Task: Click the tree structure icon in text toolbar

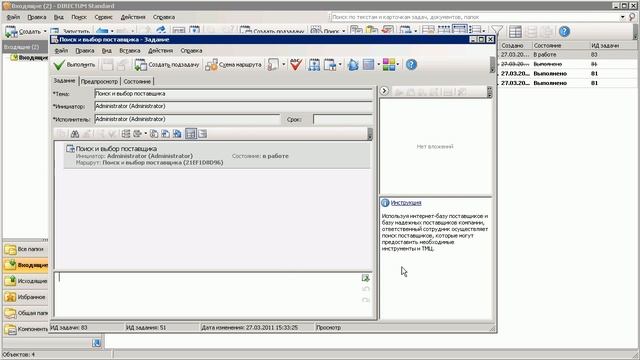Action: tap(126, 134)
